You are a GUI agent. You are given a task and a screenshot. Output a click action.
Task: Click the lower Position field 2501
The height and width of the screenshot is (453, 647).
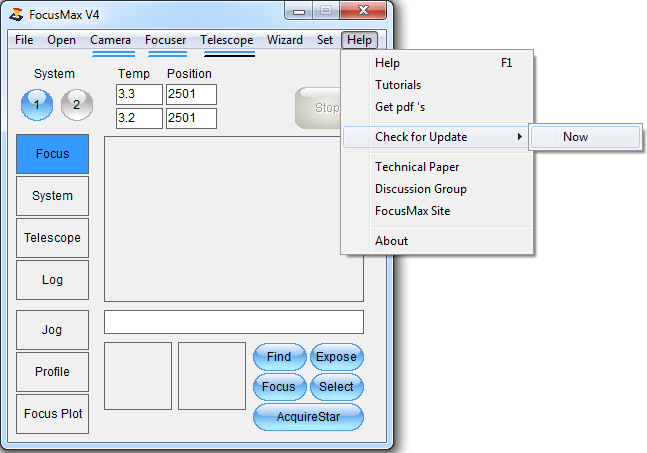191,118
